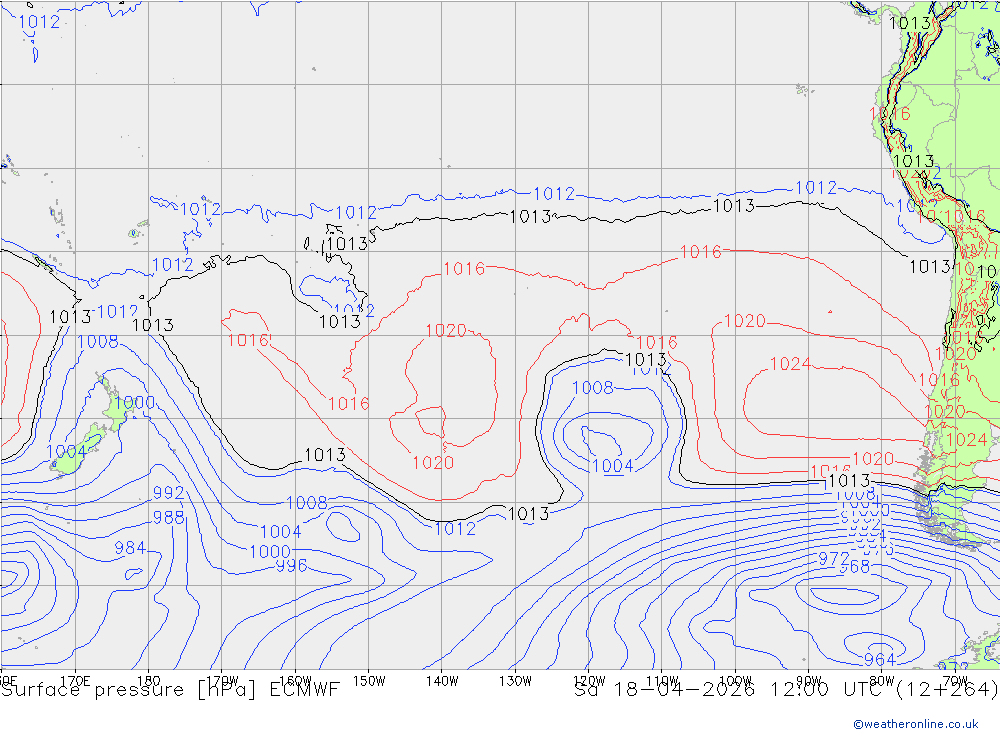Click the 'Sa 18-04-2026 12:00 UTC (12+264)' timestamp
The width and height of the screenshot is (1000, 733).
[x=786, y=690]
